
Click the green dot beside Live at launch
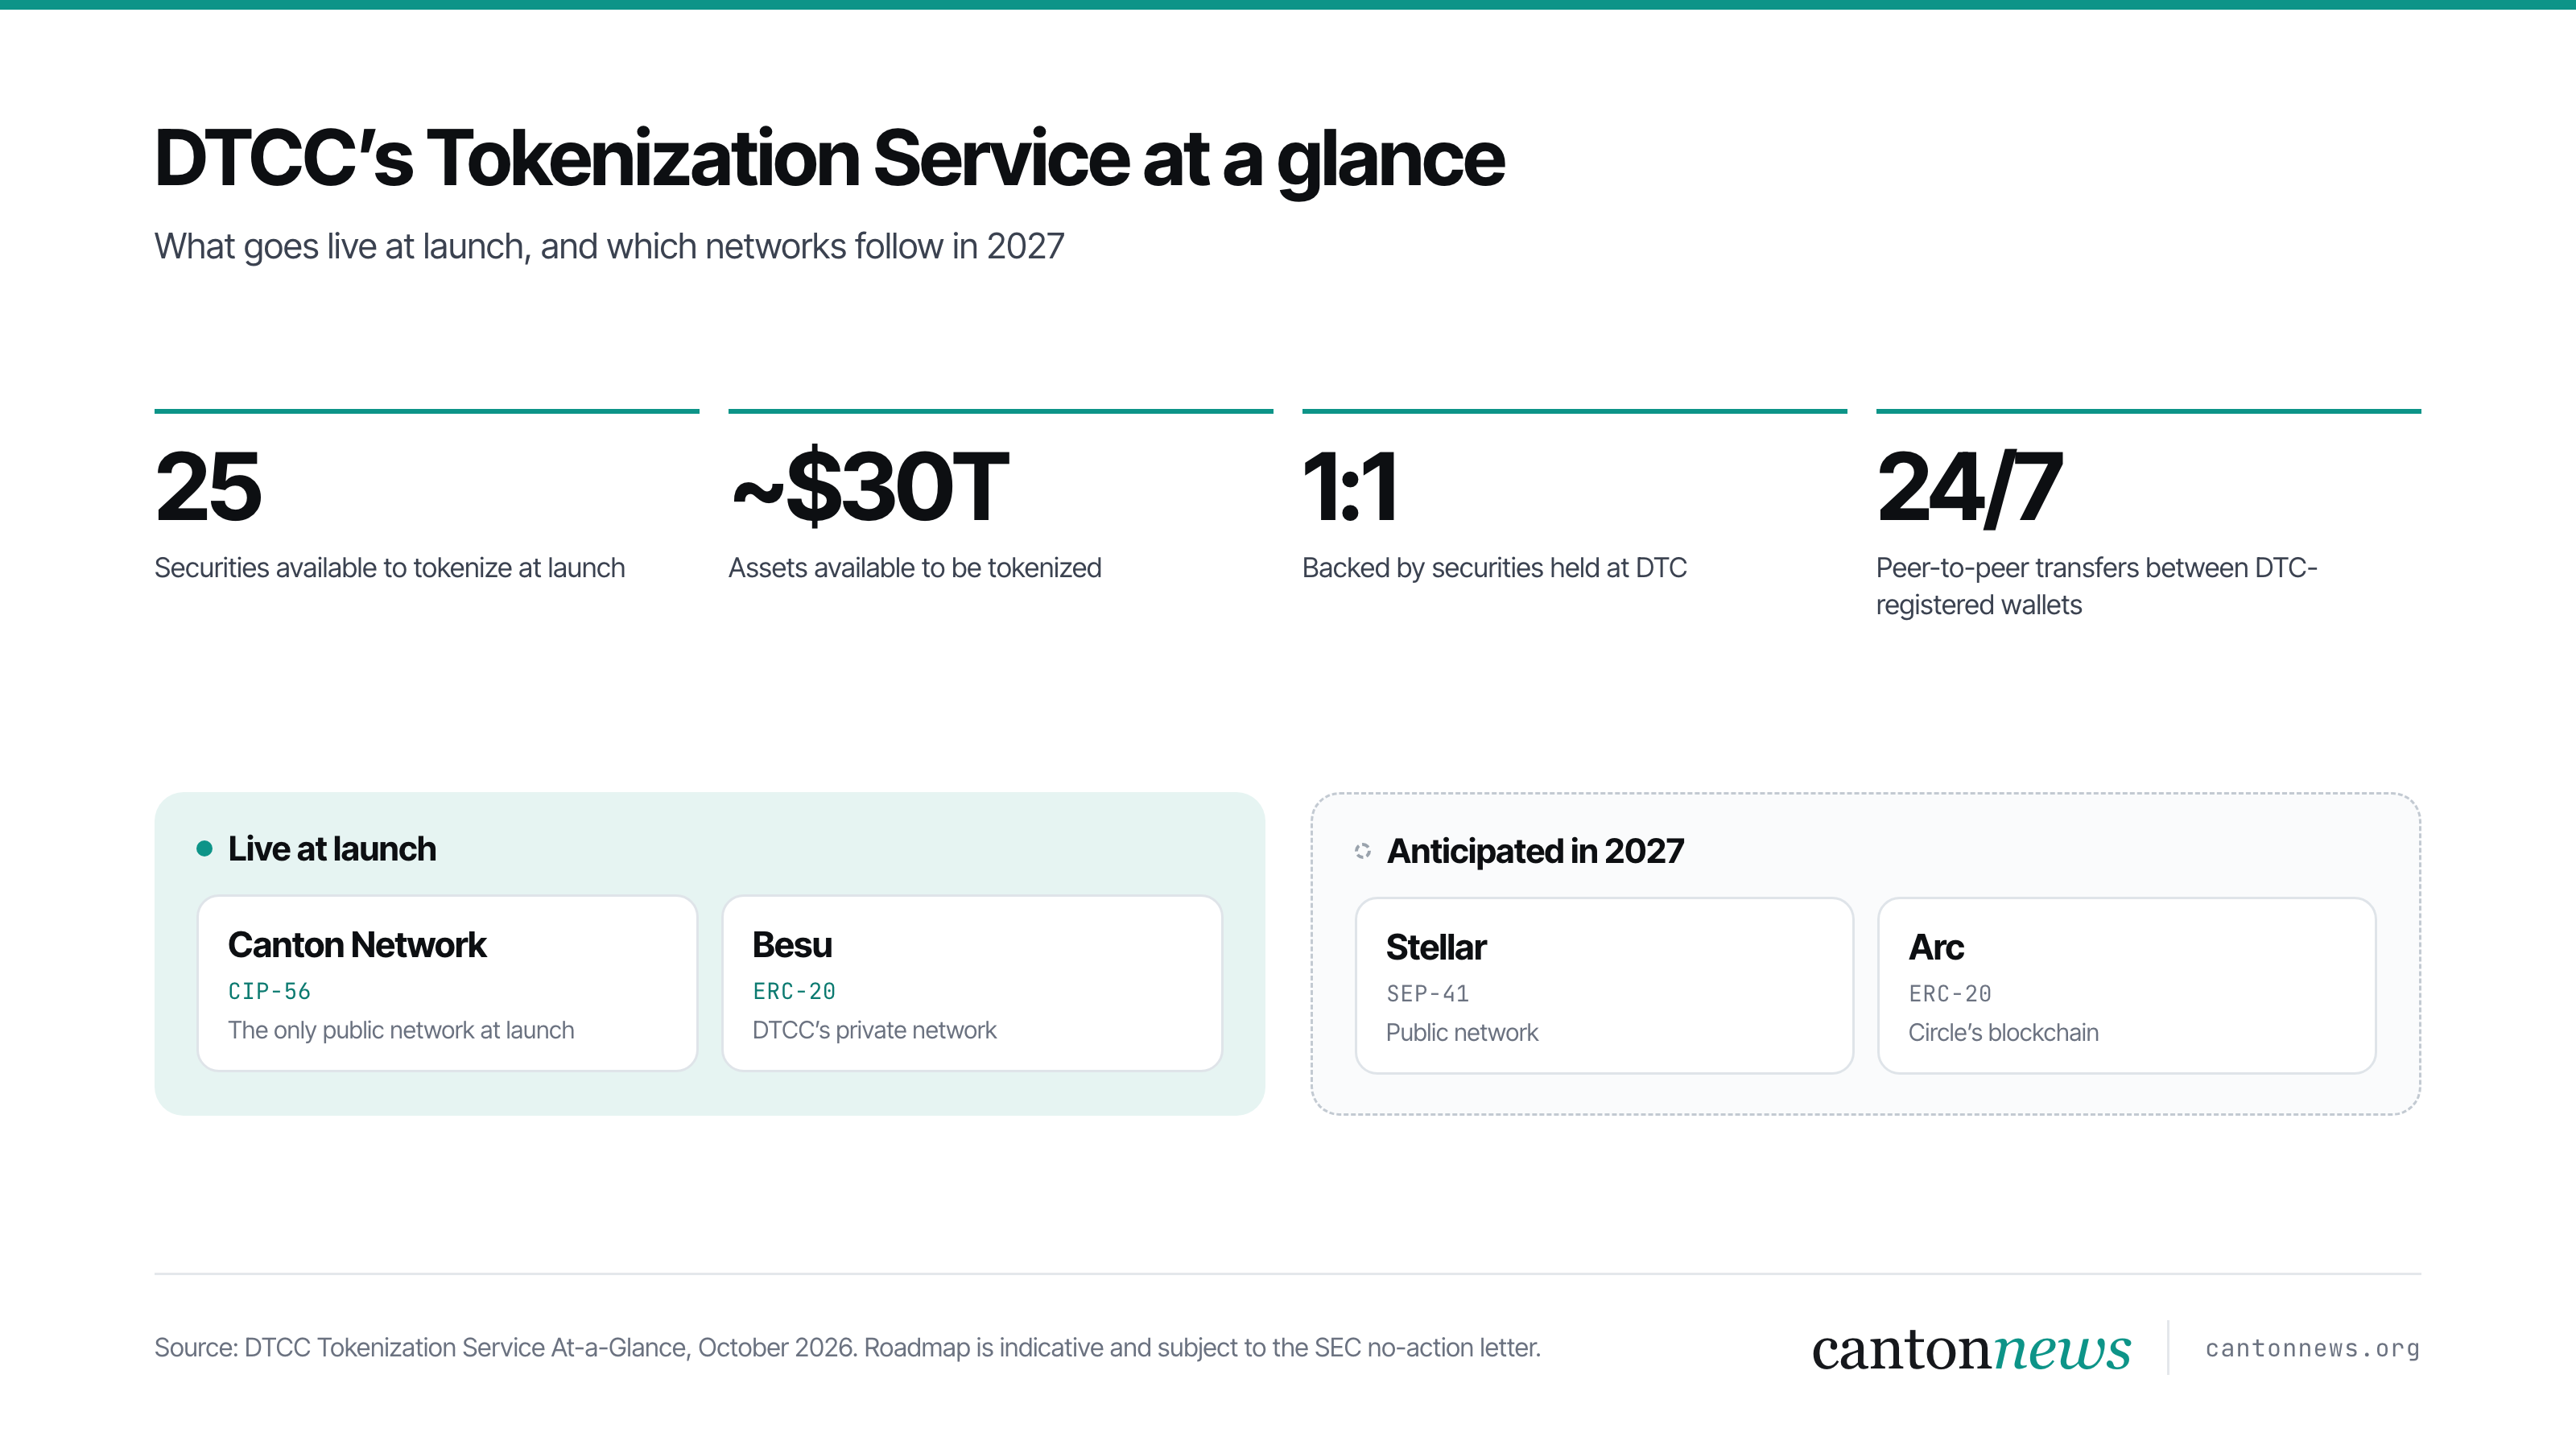(x=204, y=848)
